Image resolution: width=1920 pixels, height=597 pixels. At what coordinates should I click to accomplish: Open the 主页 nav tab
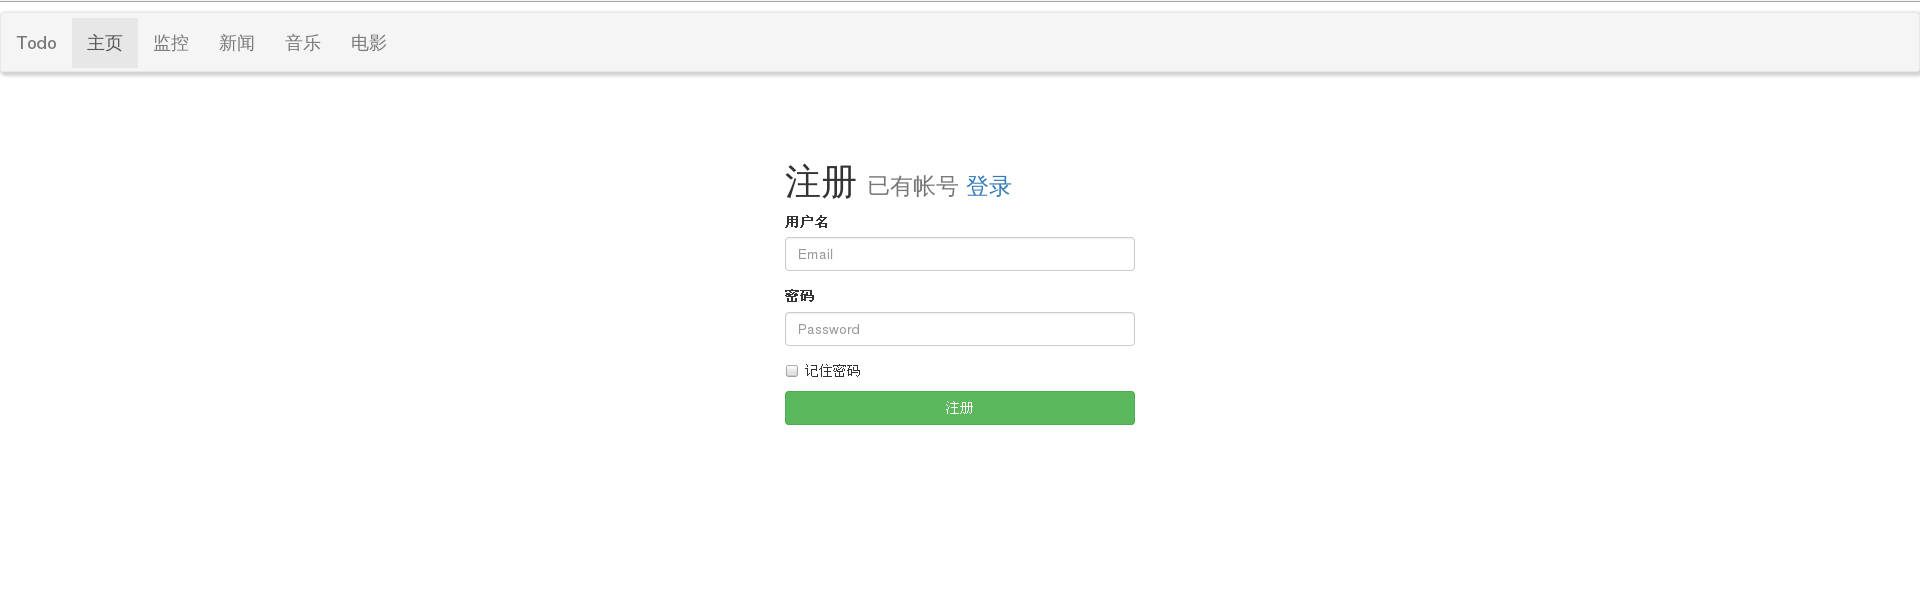tap(105, 43)
